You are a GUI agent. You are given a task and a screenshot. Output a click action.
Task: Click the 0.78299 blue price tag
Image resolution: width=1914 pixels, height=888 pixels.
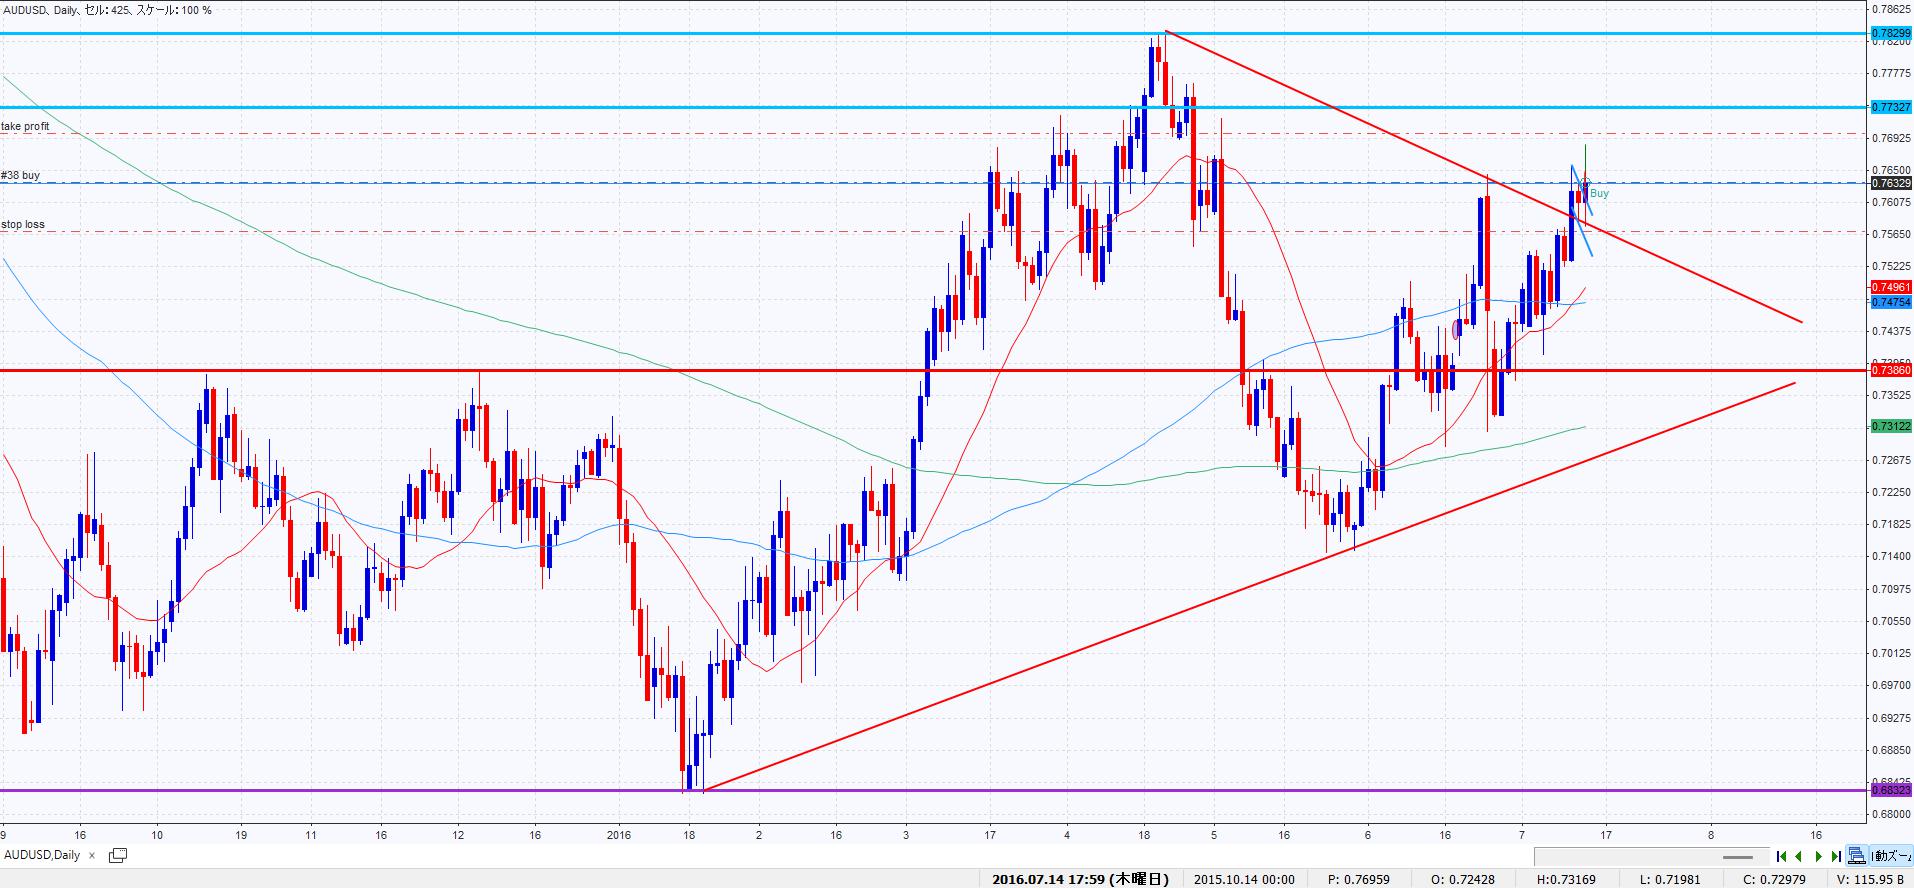point(1890,33)
